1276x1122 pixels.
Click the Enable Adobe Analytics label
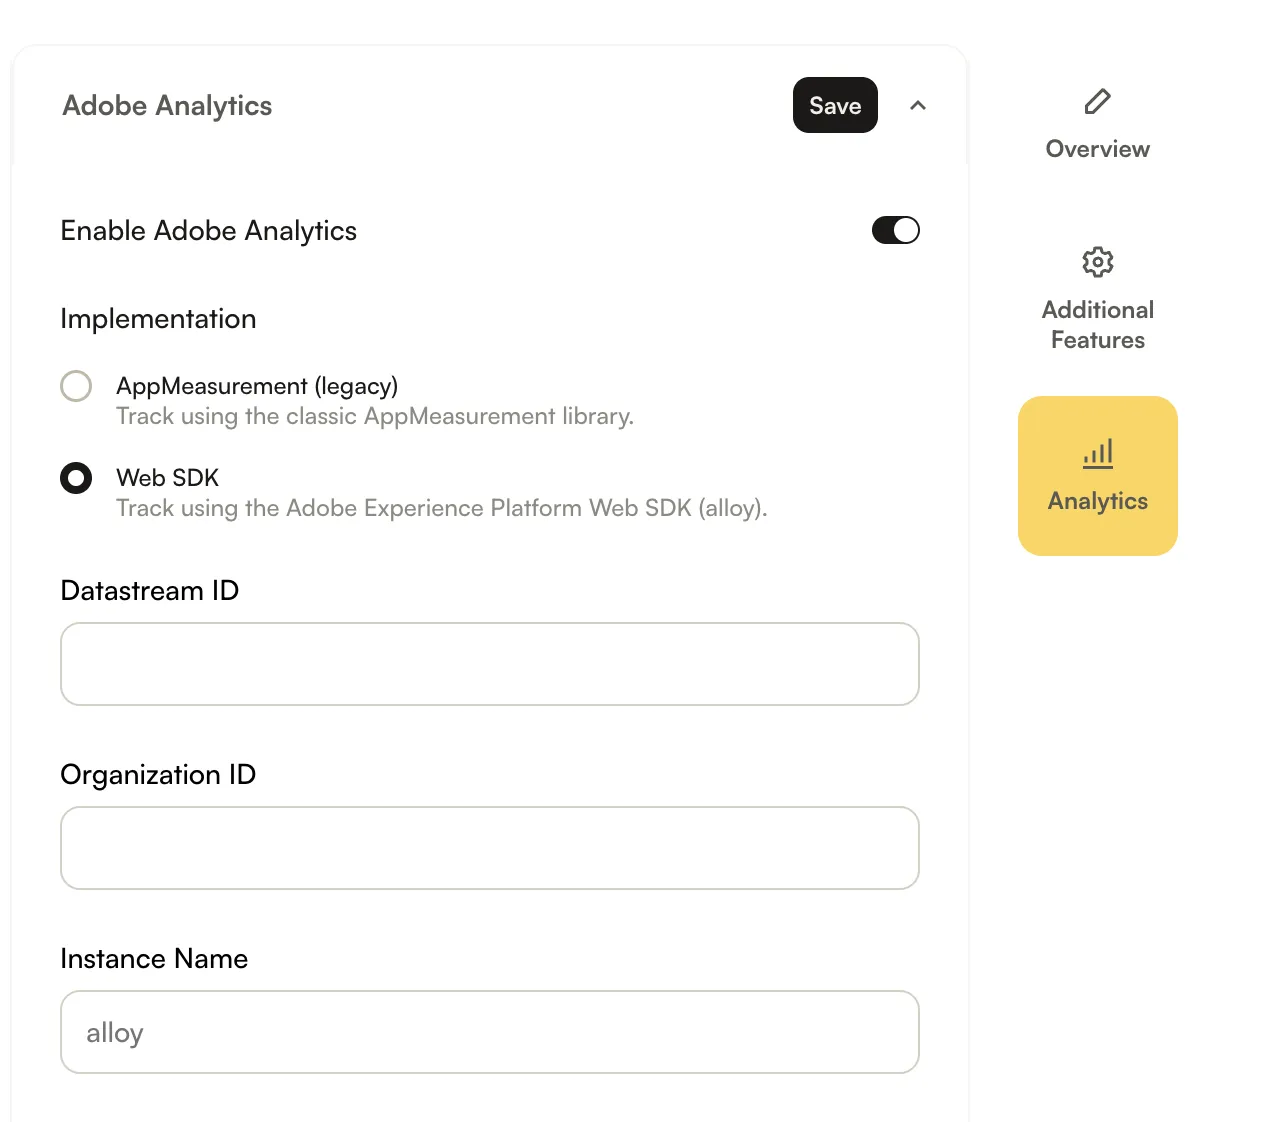pos(208,231)
